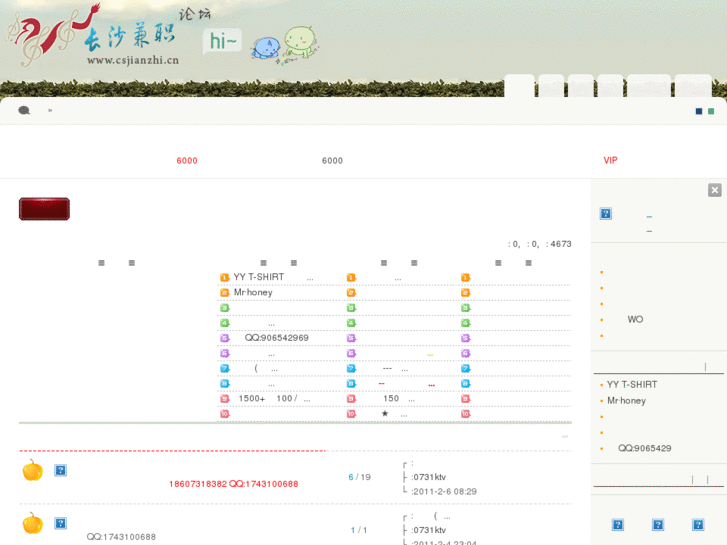Screen dimensions: 727x545
Task: Pick the green style swatch
Action: point(711,111)
